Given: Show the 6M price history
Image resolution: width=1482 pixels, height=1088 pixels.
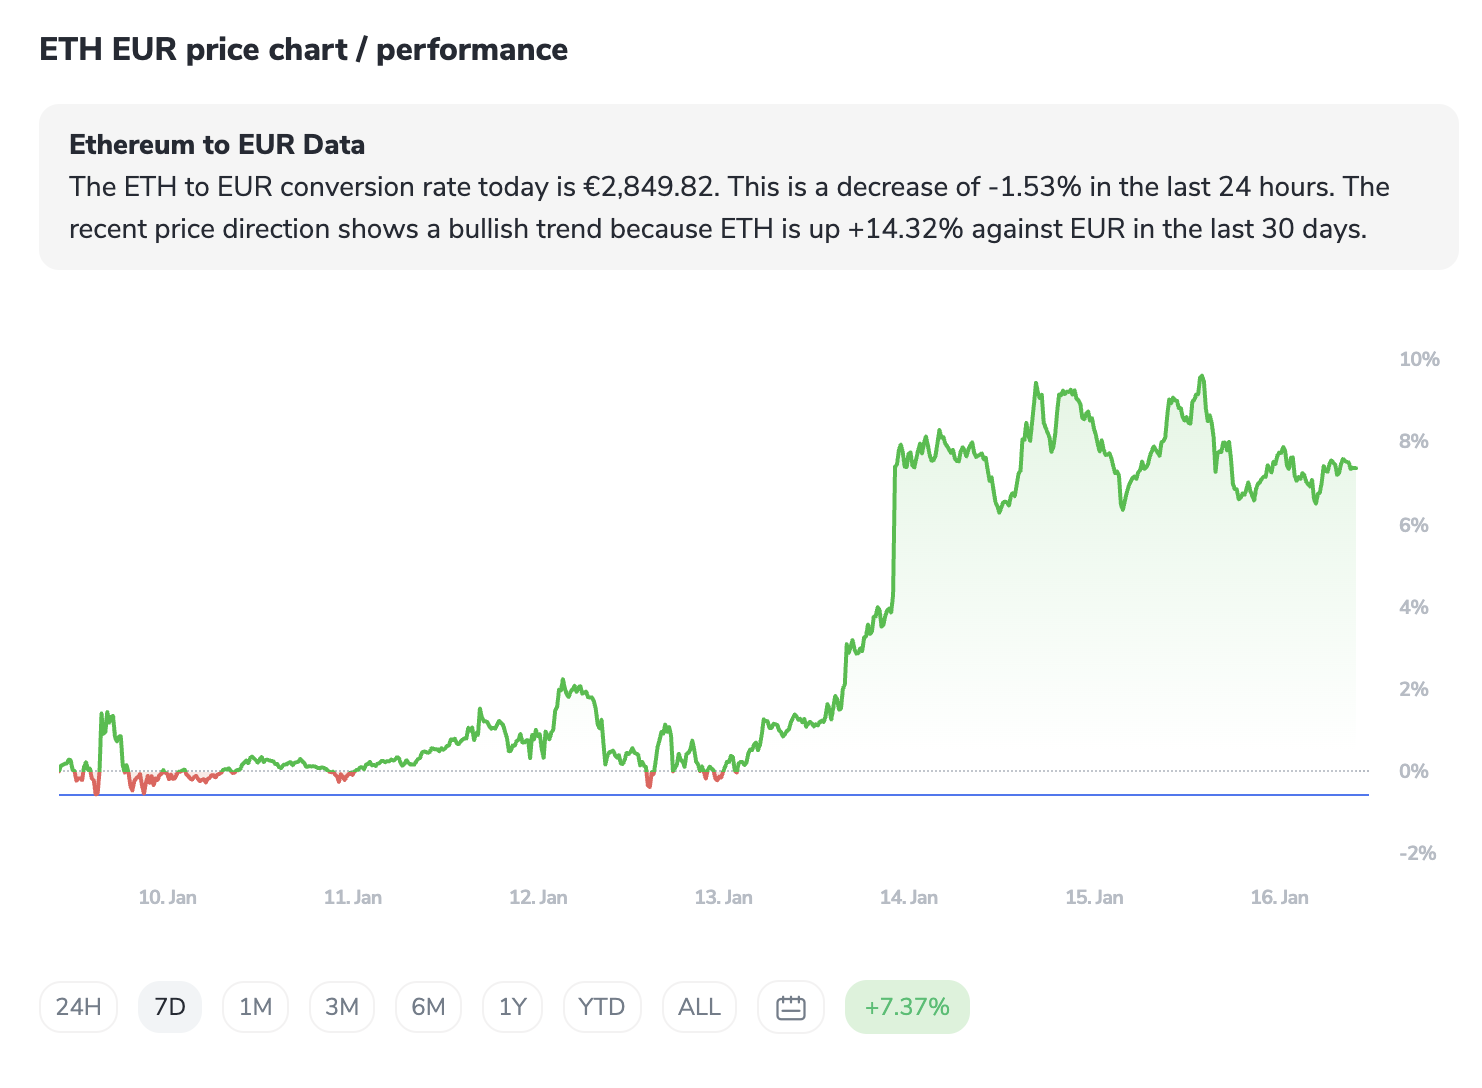Looking at the screenshot, I should click(428, 1007).
